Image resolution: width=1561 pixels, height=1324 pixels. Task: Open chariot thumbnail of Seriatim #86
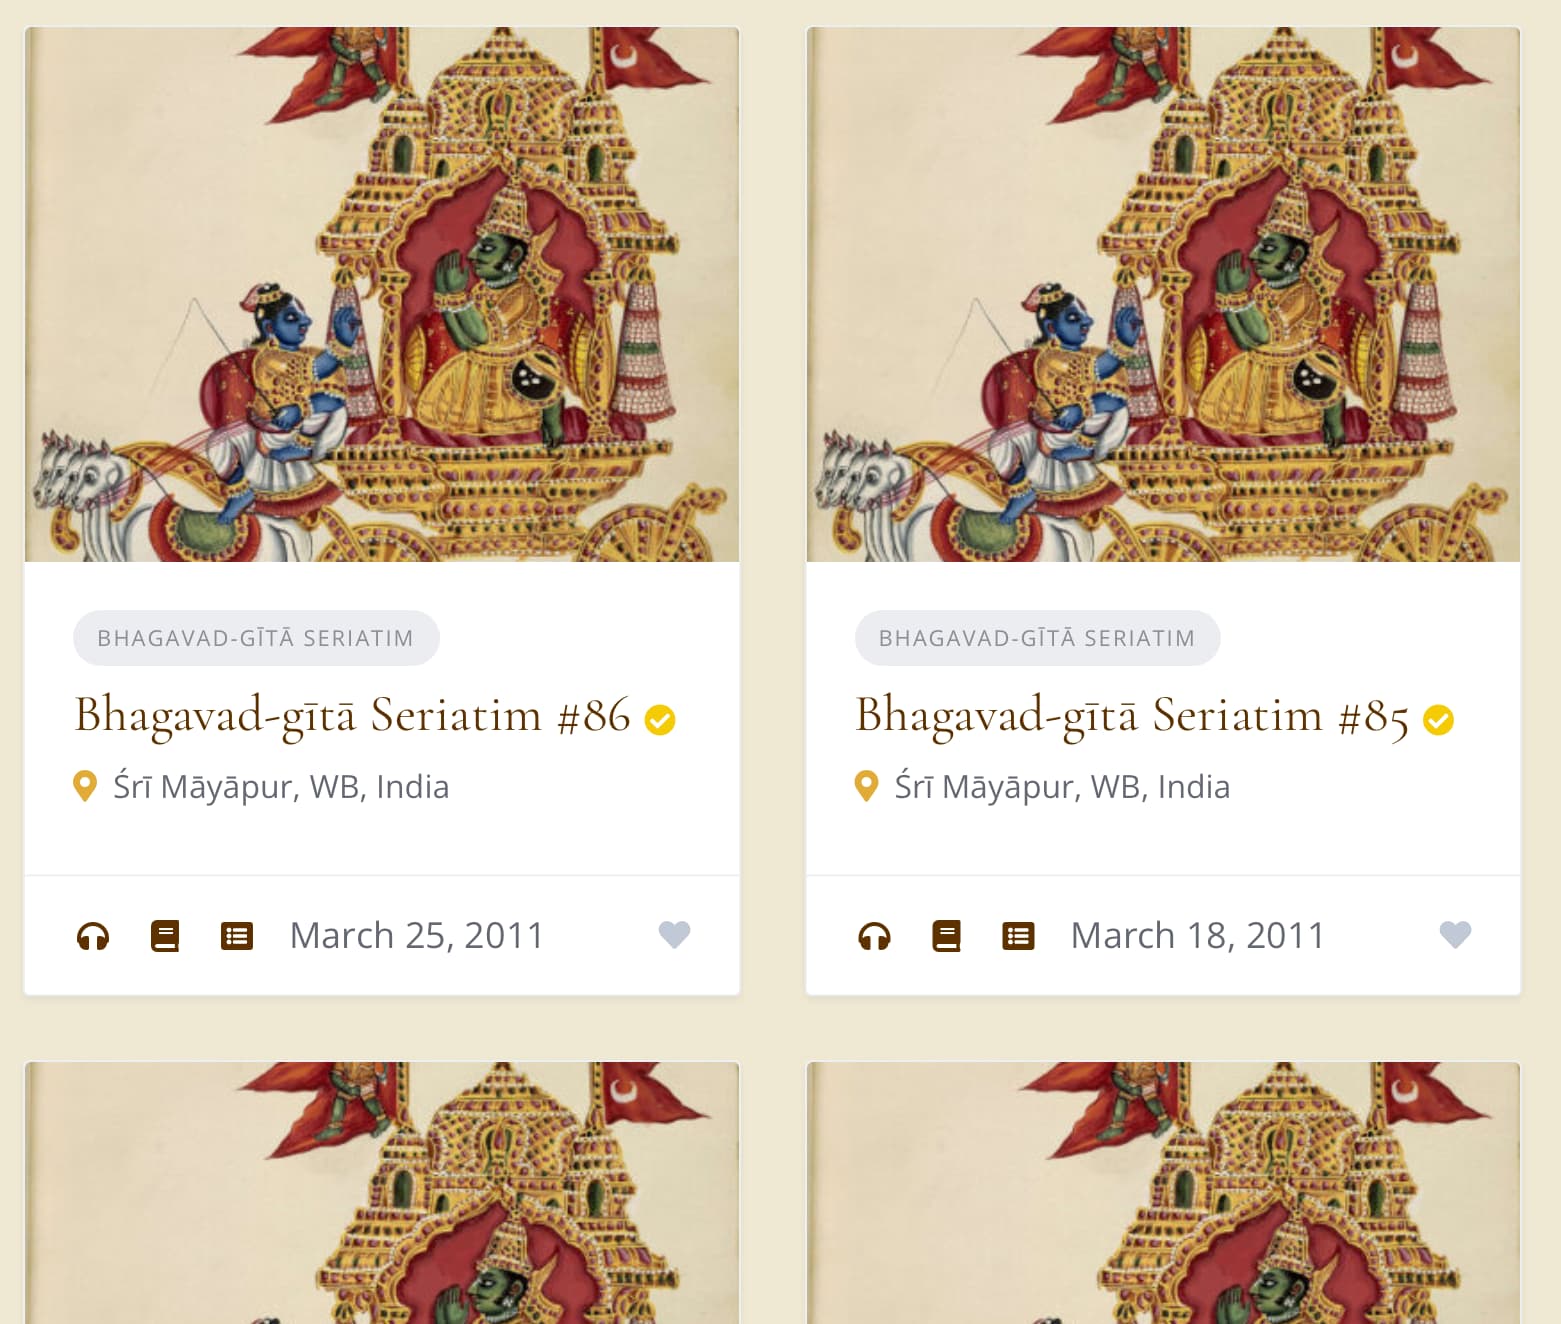(382, 294)
